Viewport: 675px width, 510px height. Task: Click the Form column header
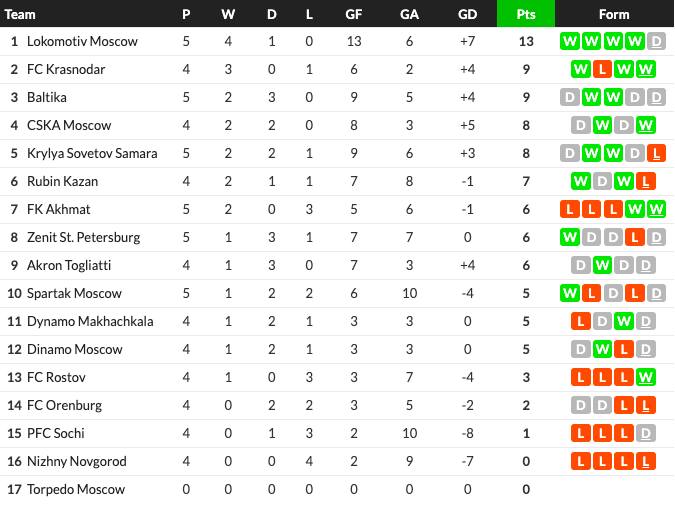pos(614,14)
